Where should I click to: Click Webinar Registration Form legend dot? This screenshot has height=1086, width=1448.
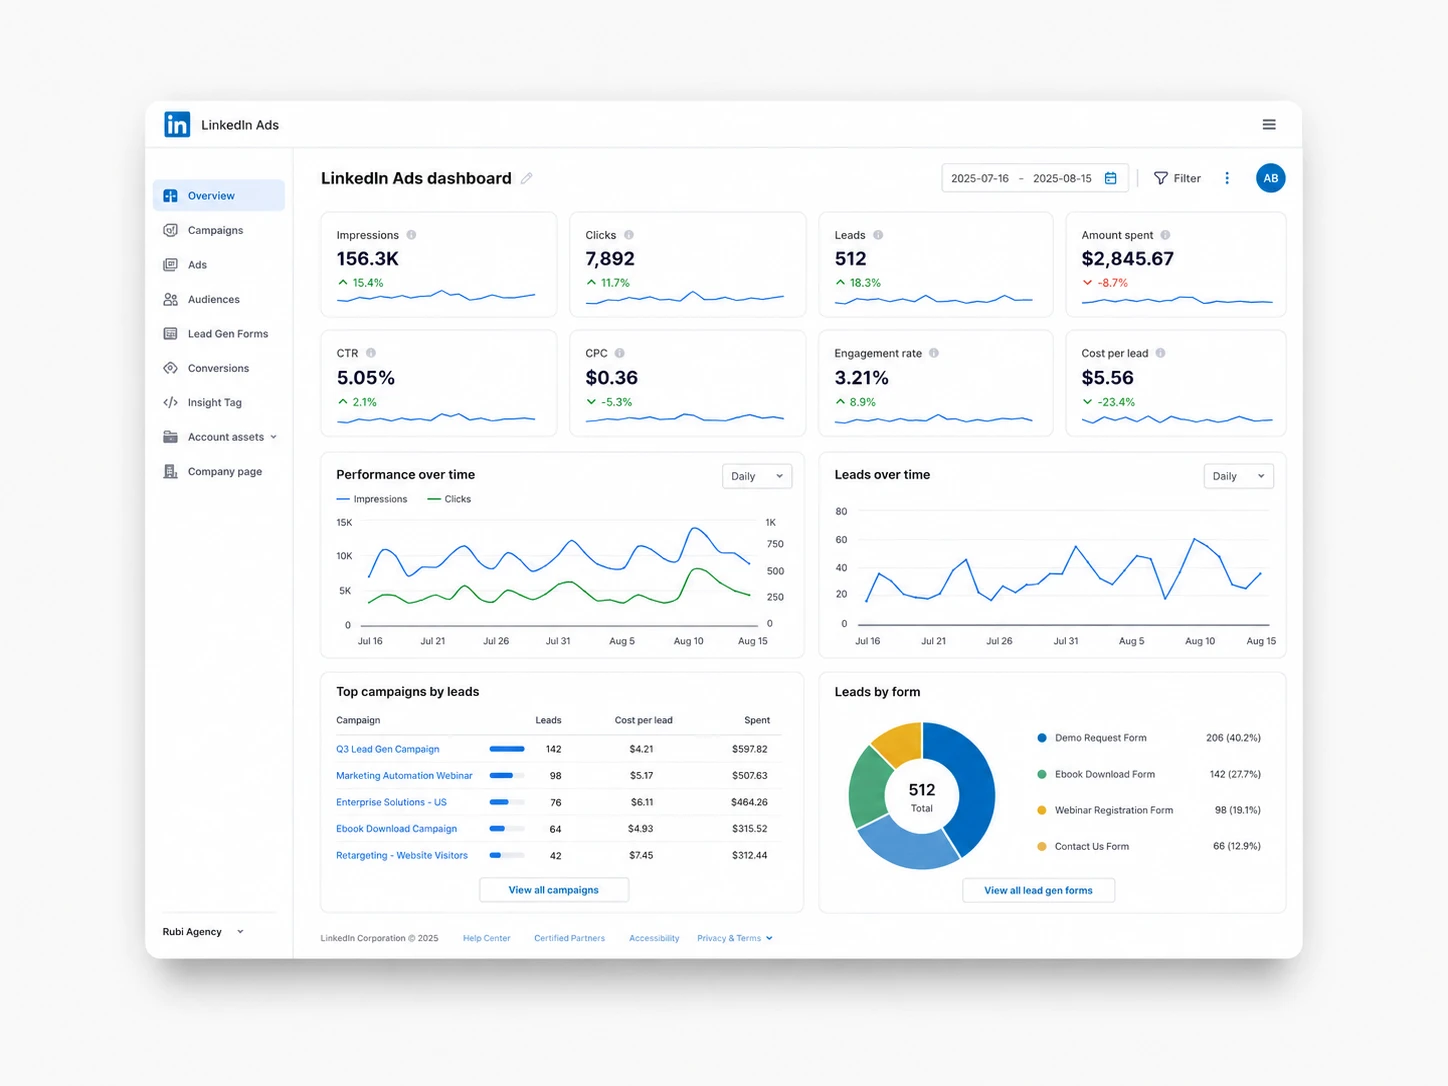point(1042,810)
